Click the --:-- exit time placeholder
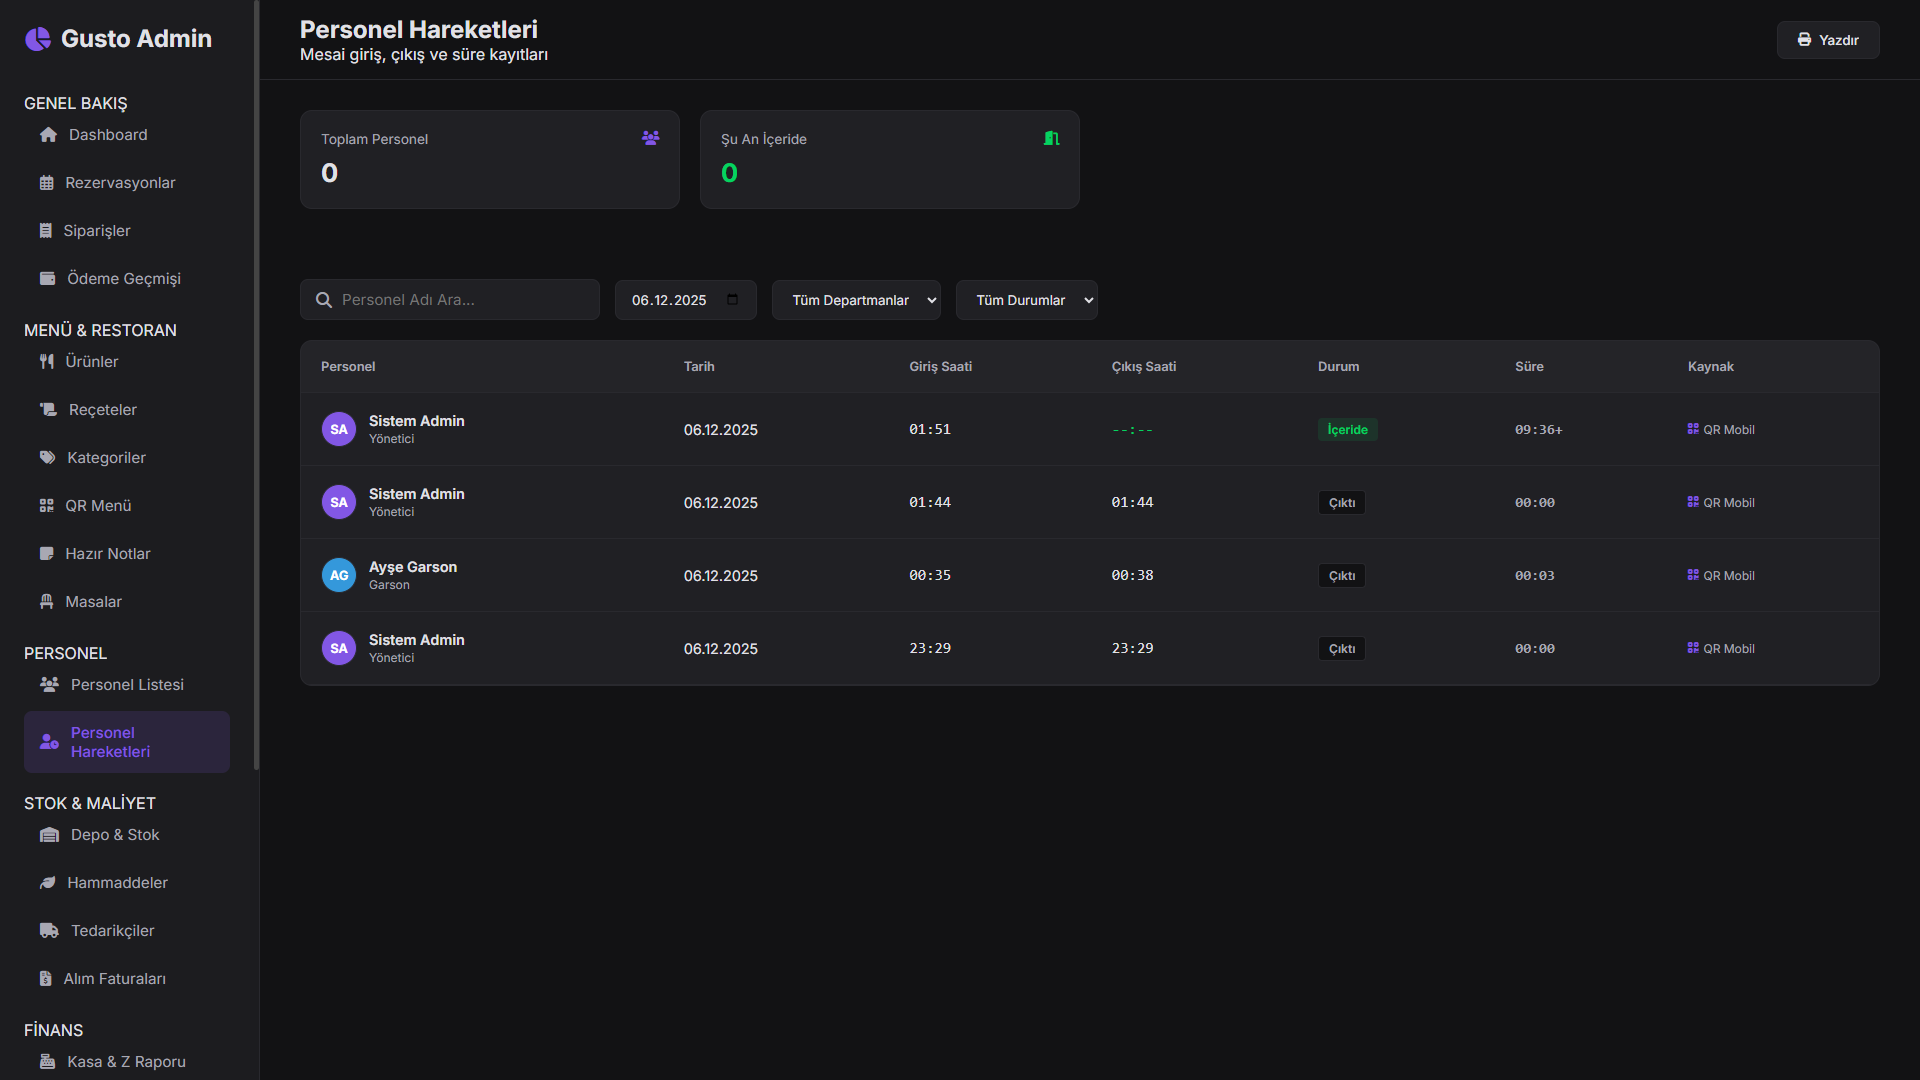1920x1080 pixels. pos(1132,430)
